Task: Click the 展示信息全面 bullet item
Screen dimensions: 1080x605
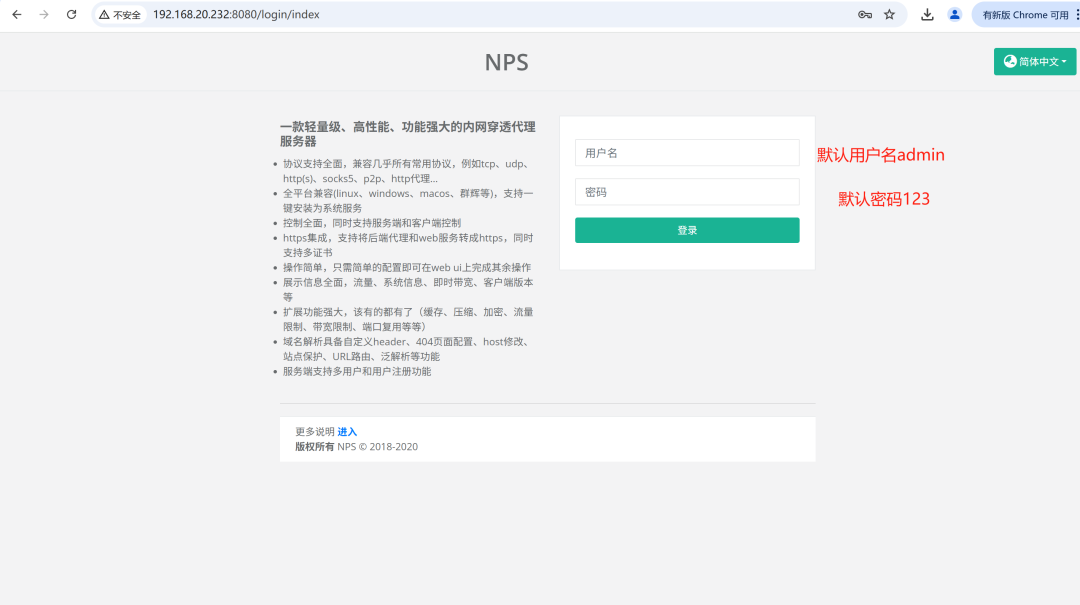Action: [x=408, y=289]
